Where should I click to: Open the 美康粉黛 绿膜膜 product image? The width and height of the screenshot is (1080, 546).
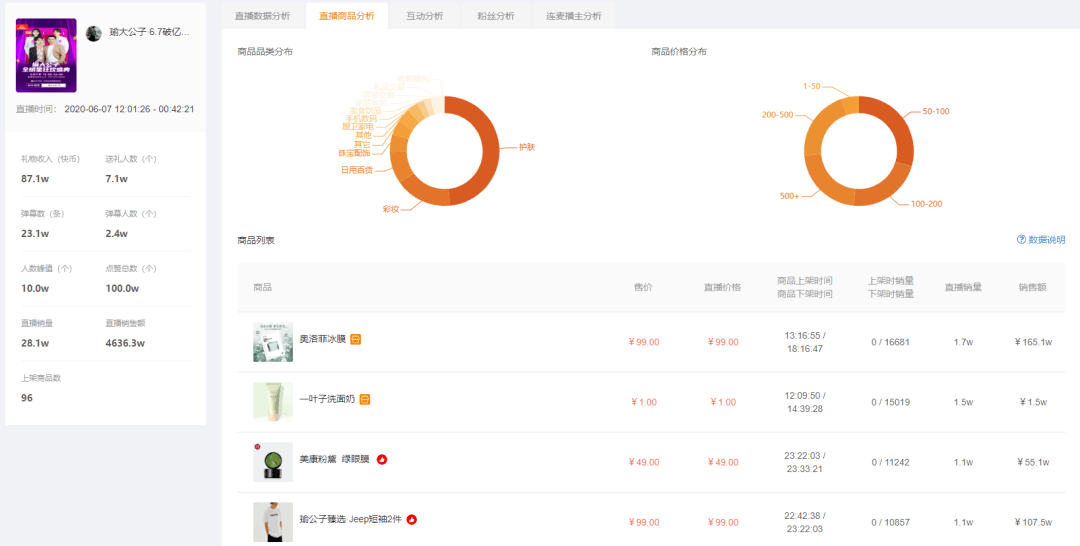273,462
